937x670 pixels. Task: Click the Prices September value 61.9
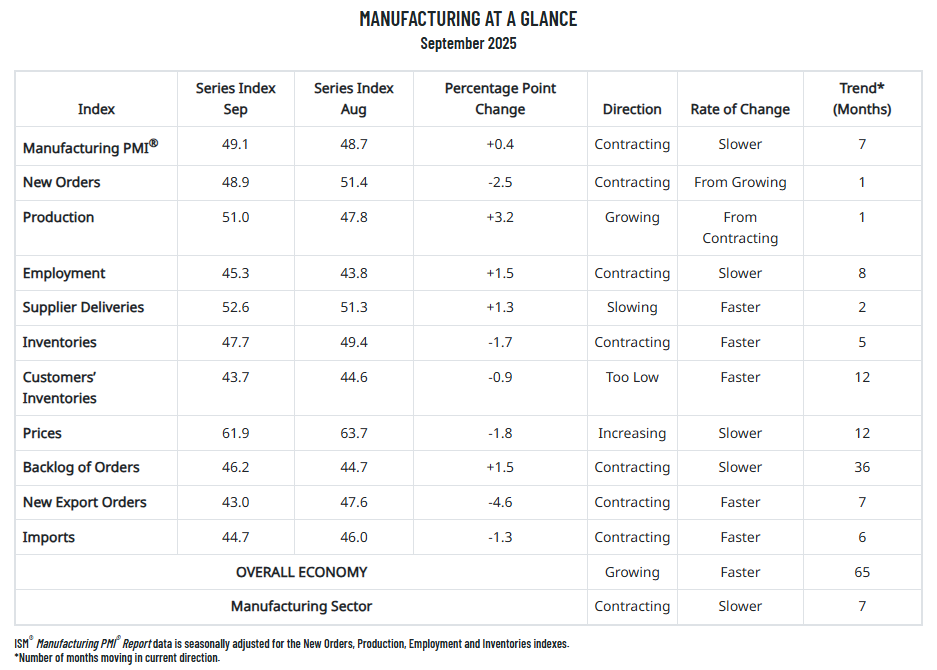236,433
